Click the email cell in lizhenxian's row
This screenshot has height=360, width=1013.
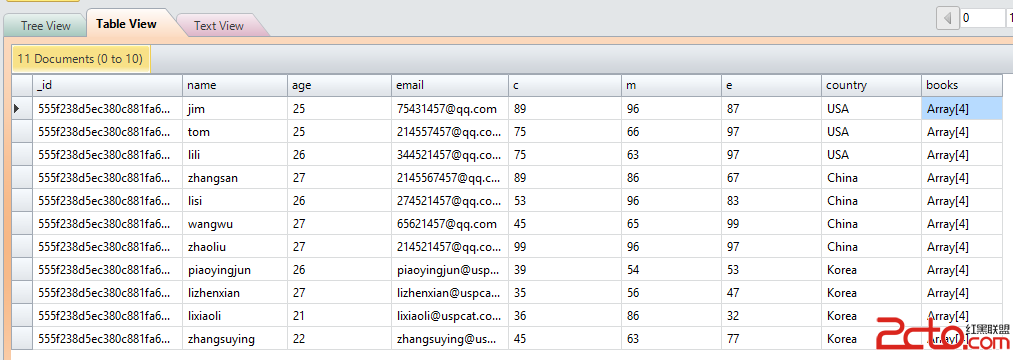tap(450, 293)
